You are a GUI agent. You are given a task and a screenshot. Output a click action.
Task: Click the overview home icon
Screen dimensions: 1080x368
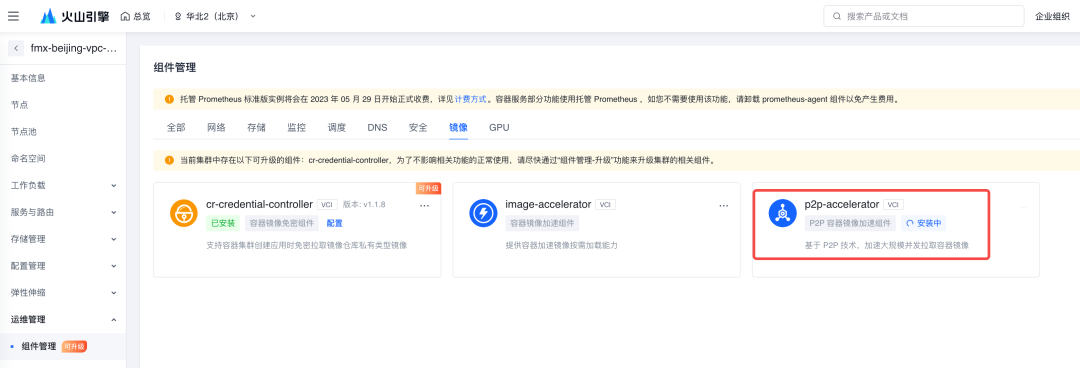click(x=125, y=16)
